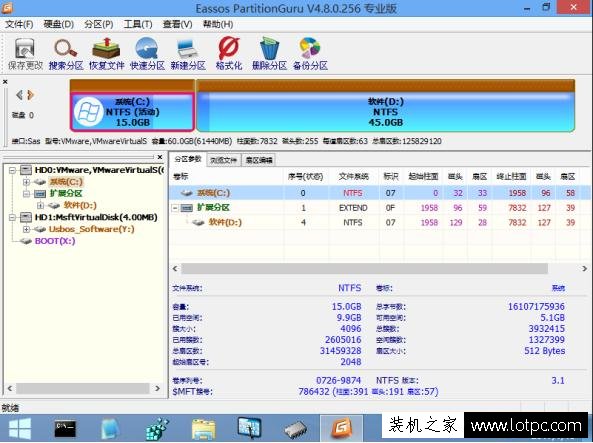
Task: Click the 终止柱面 column header
Action: [x=511, y=176]
